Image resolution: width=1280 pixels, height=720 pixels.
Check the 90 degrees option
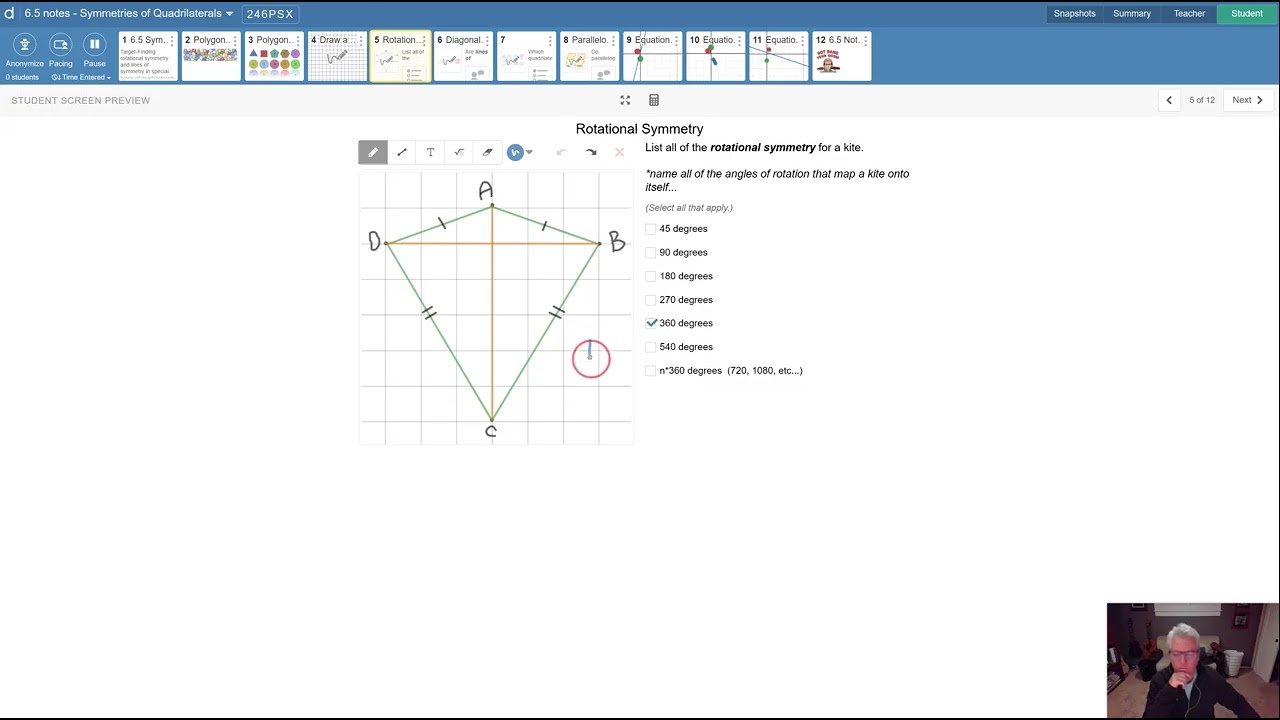pyautogui.click(x=651, y=252)
